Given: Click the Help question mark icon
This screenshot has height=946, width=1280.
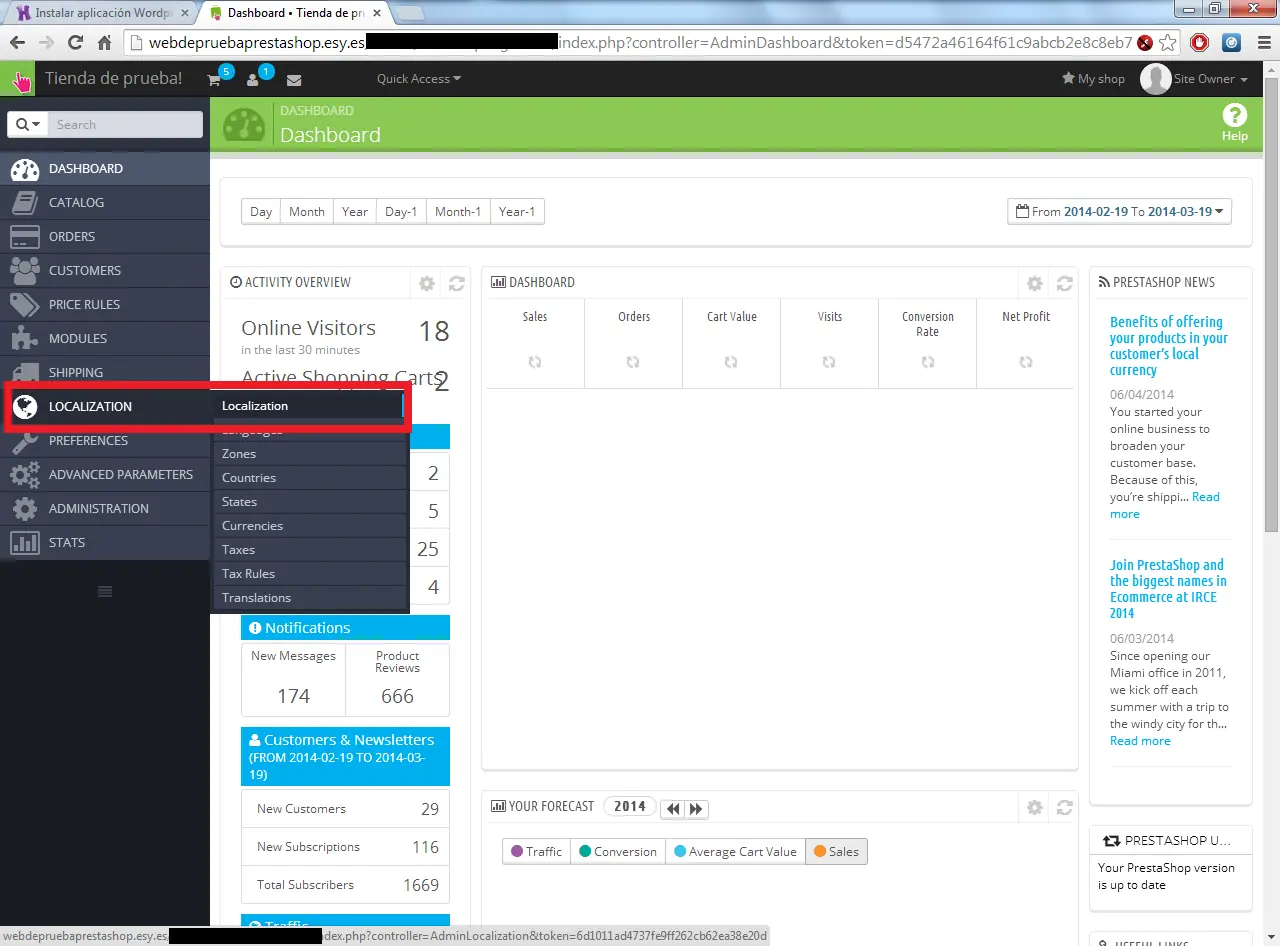Looking at the screenshot, I should click(1235, 115).
